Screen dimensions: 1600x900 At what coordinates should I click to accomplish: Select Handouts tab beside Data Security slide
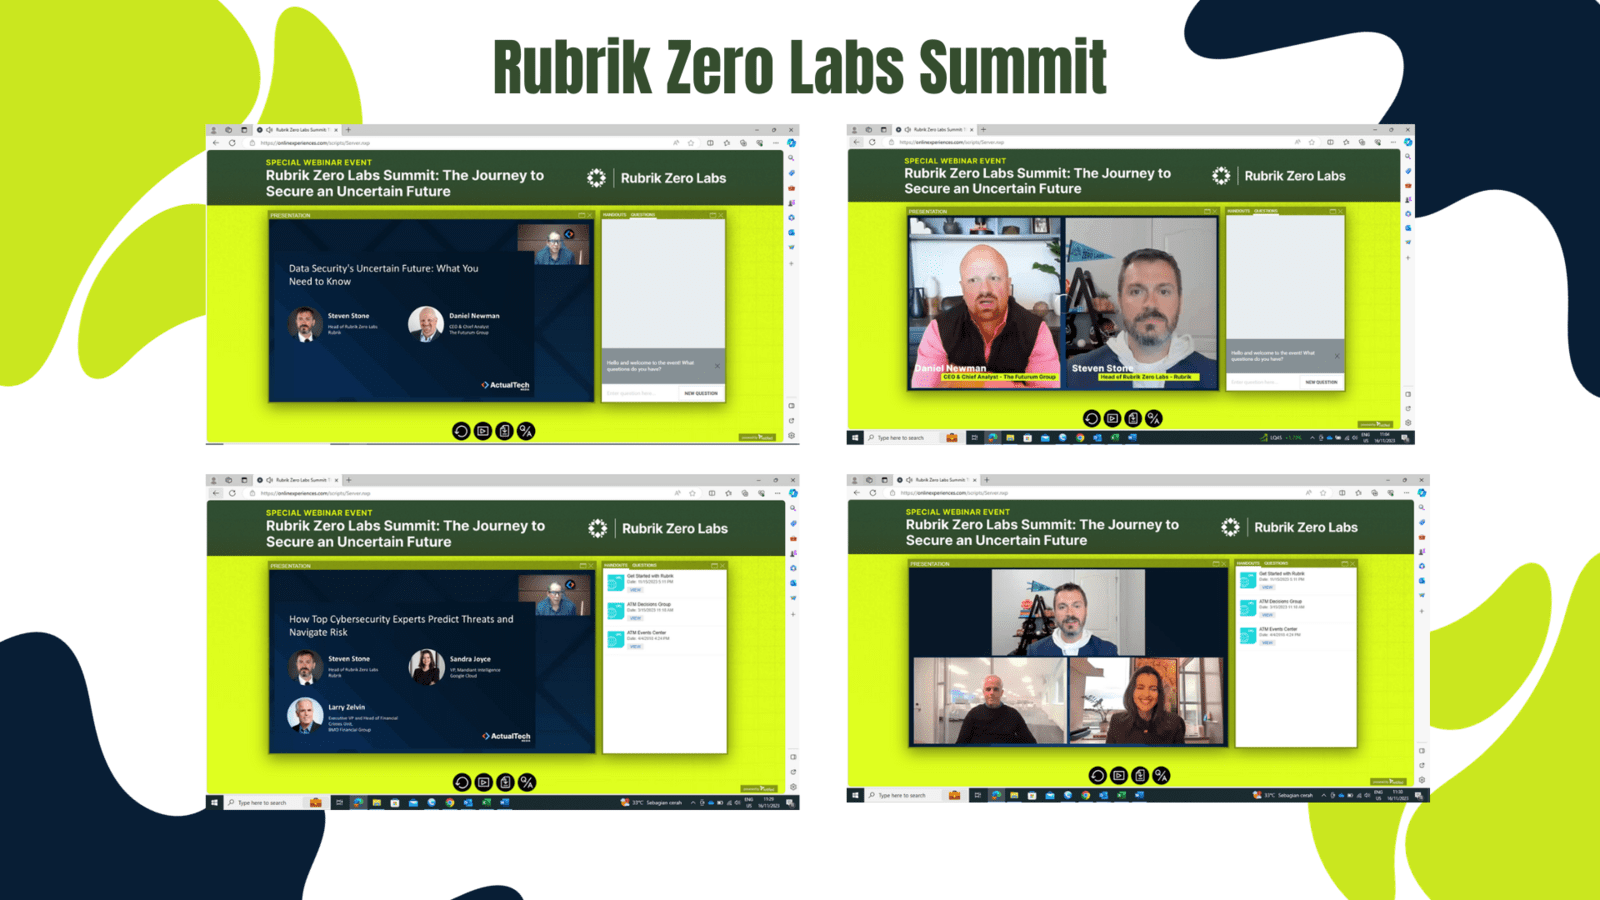(615, 215)
